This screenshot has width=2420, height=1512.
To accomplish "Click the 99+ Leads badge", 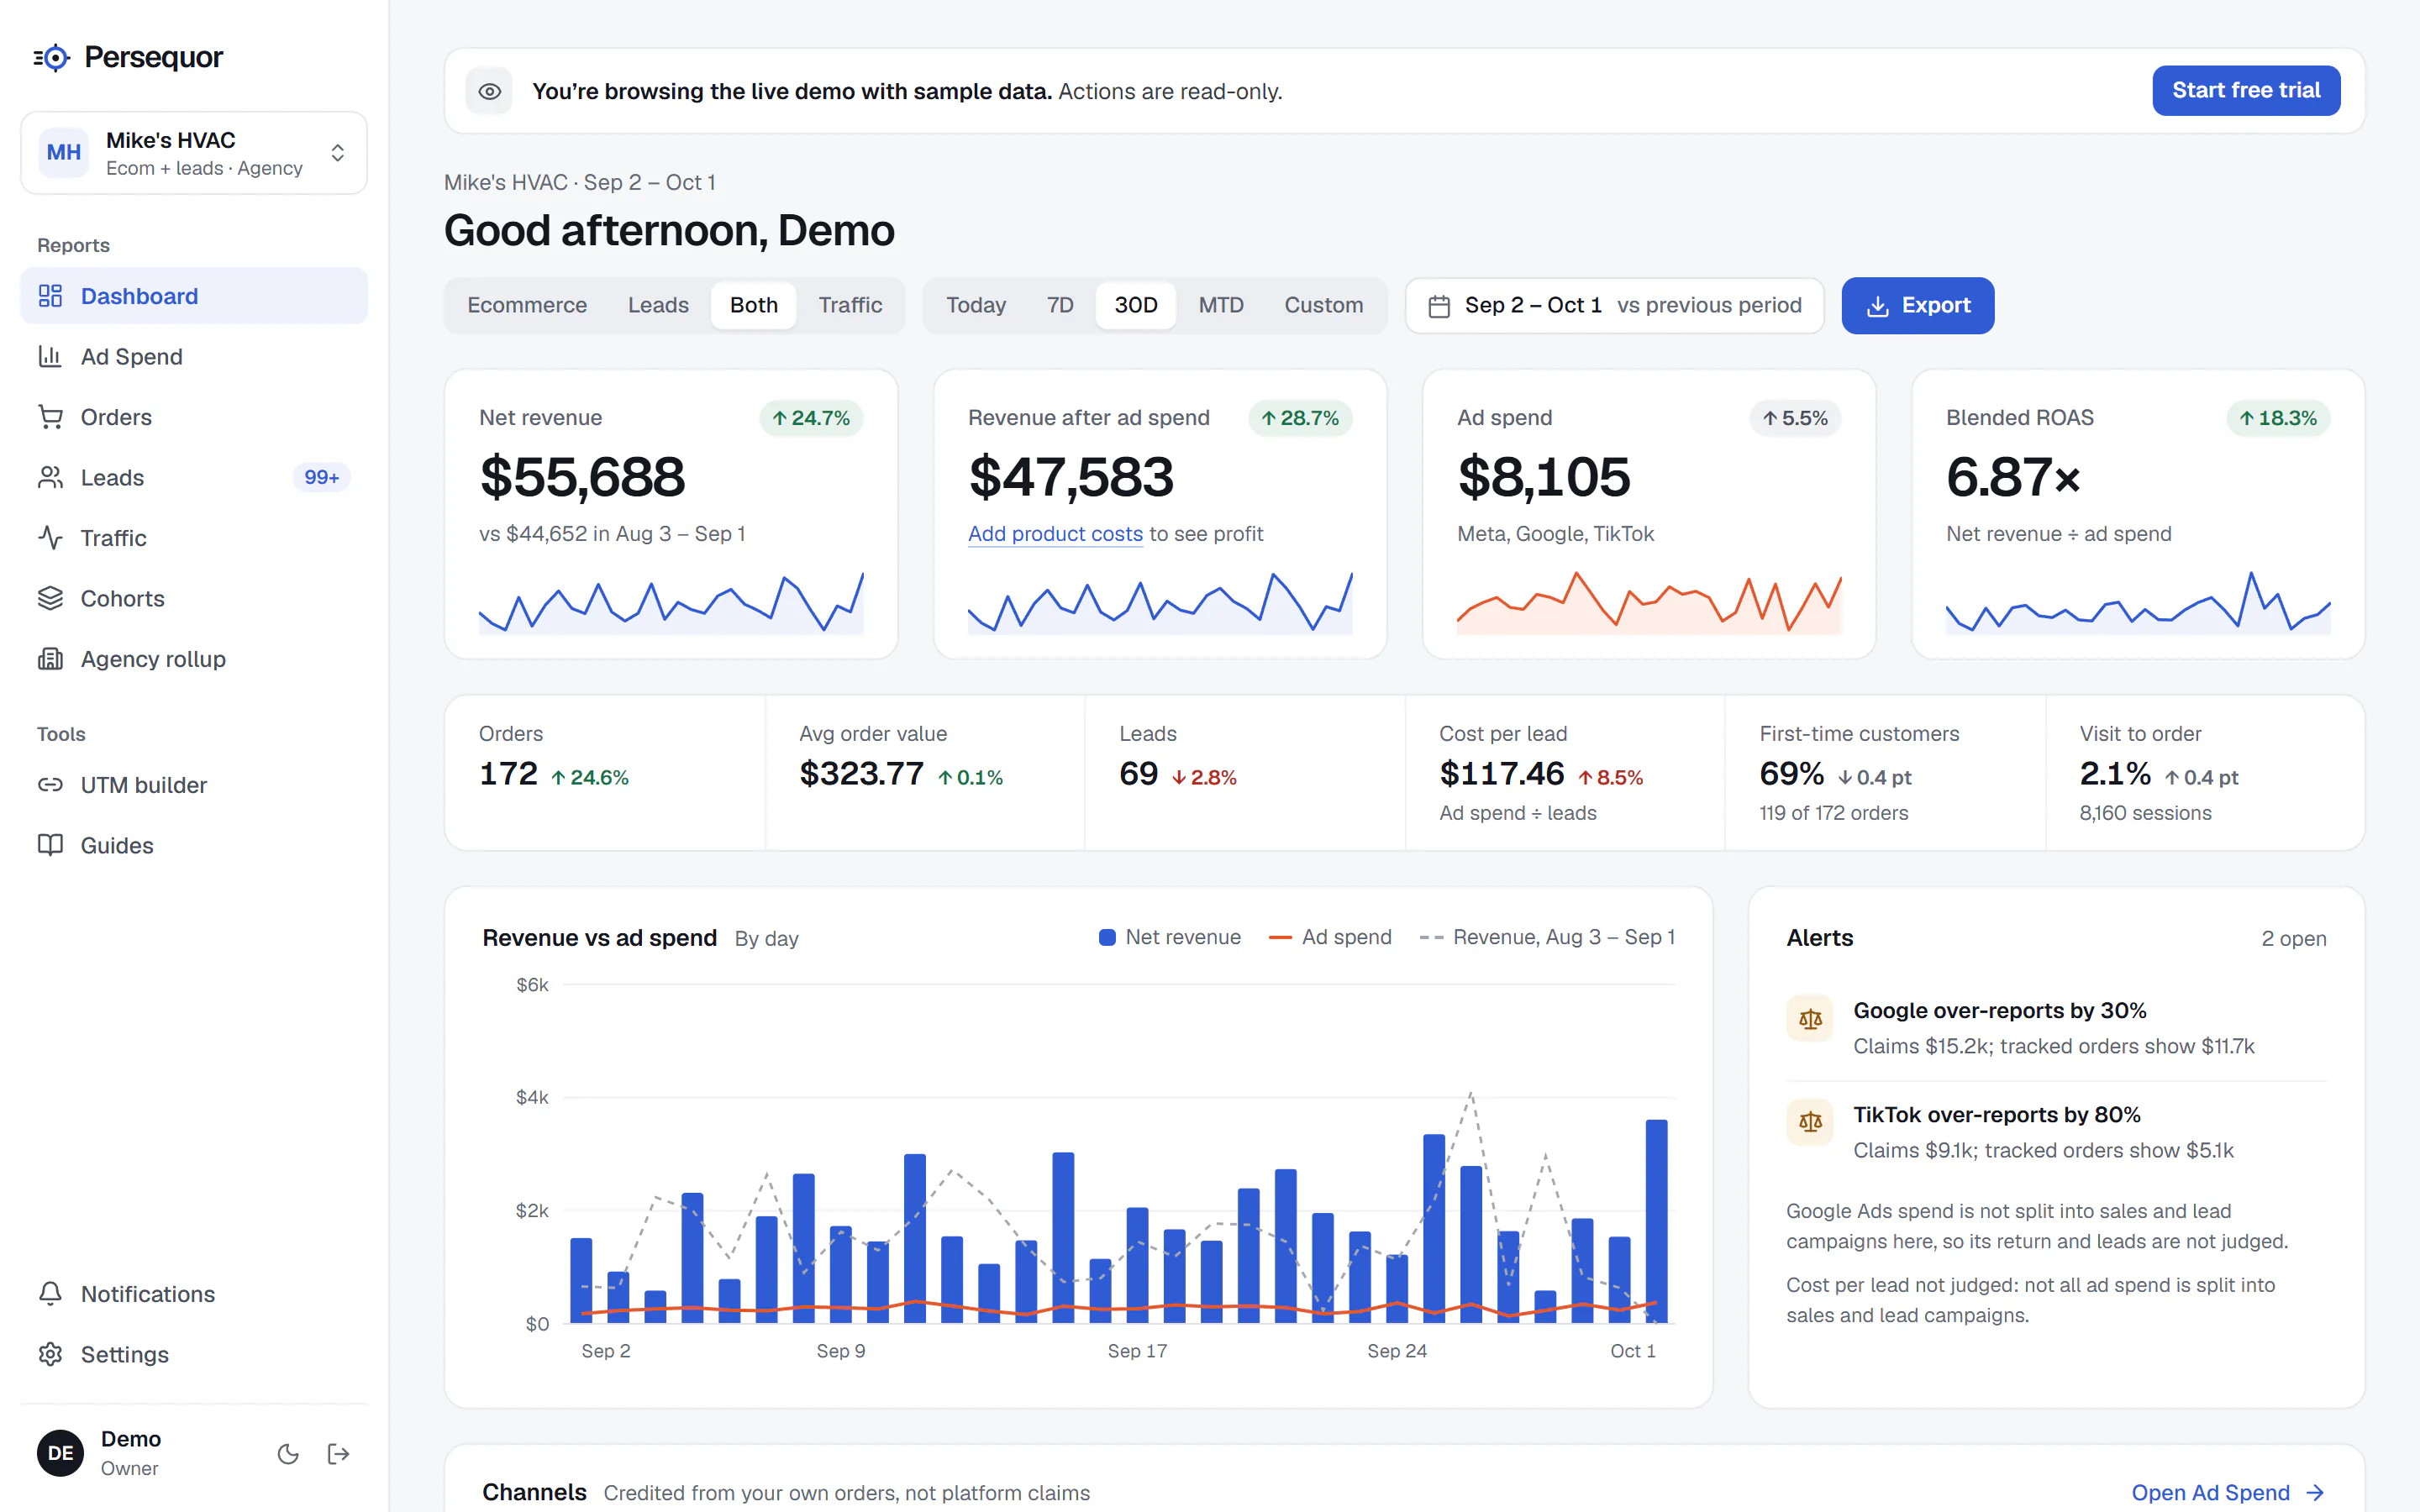I will (321, 477).
